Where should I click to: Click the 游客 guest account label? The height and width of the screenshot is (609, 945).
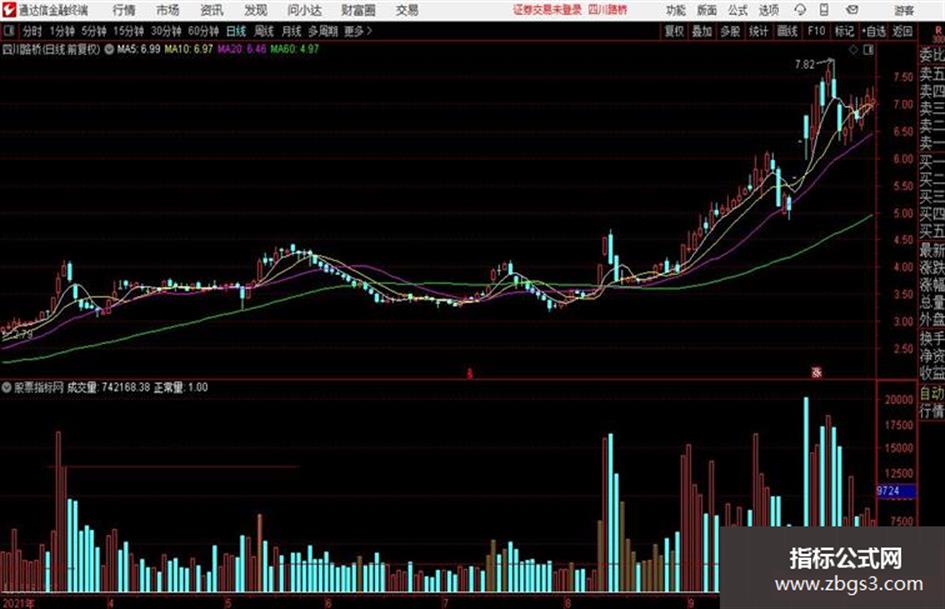[x=903, y=10]
